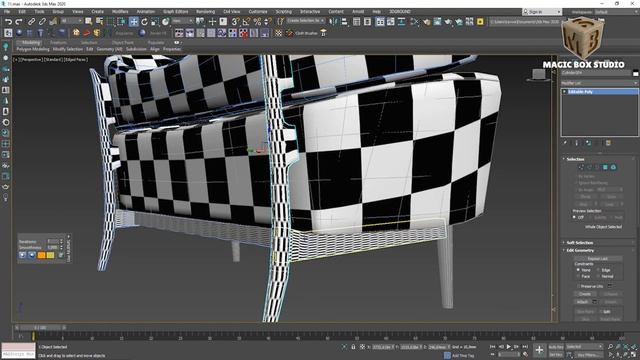Open the reference coordinate system dropdown
Screen dimensions: 640x360
click(x=182, y=21)
